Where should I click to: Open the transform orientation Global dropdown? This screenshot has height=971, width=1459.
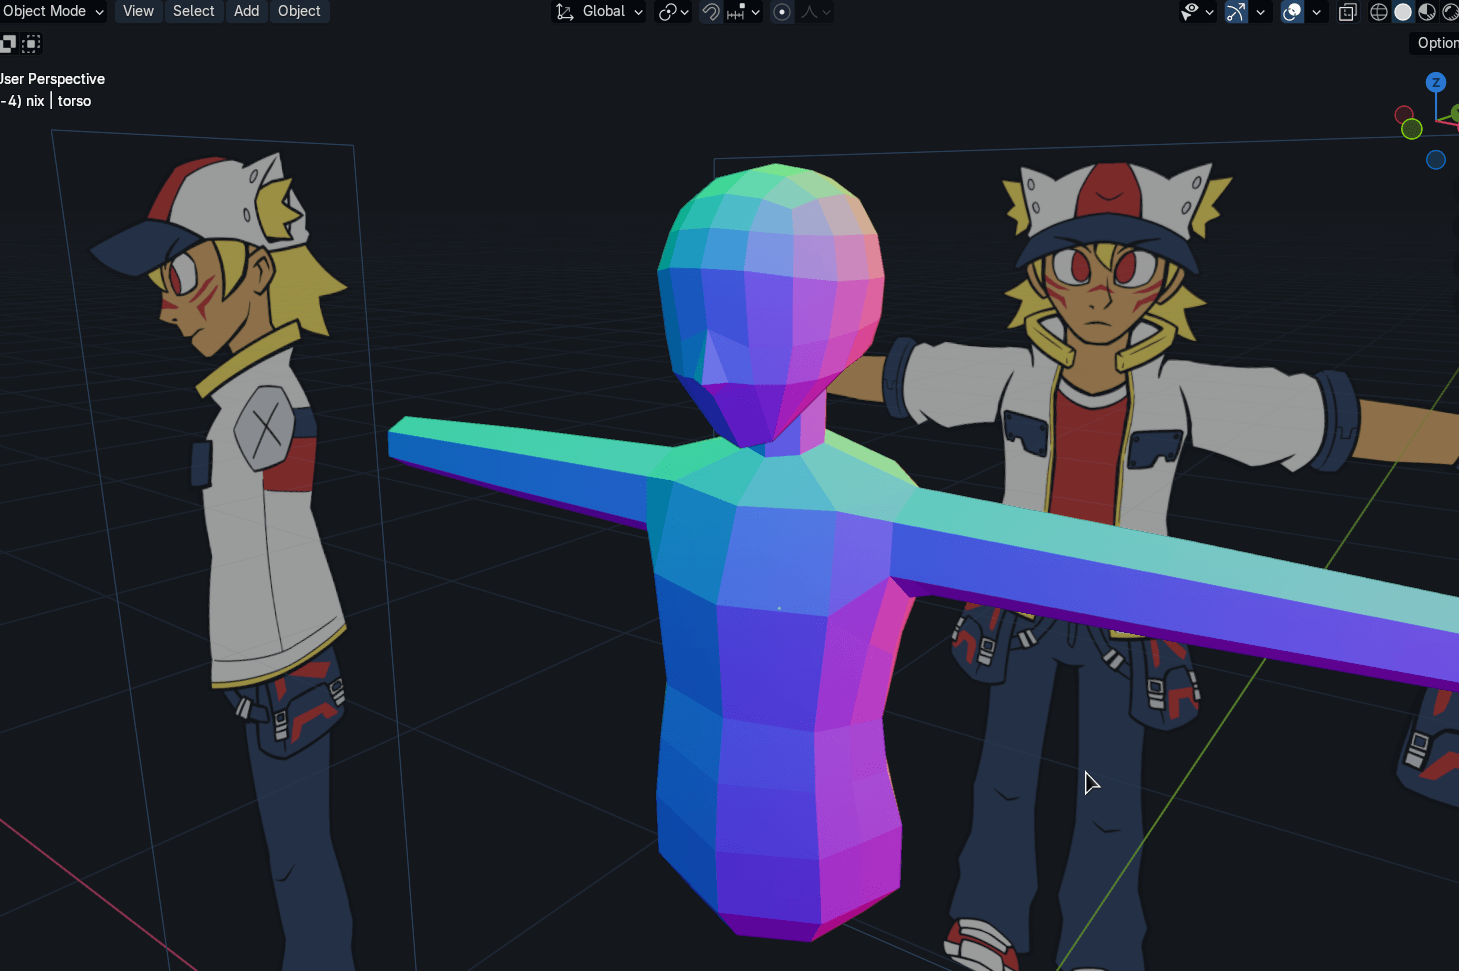pyautogui.click(x=600, y=11)
